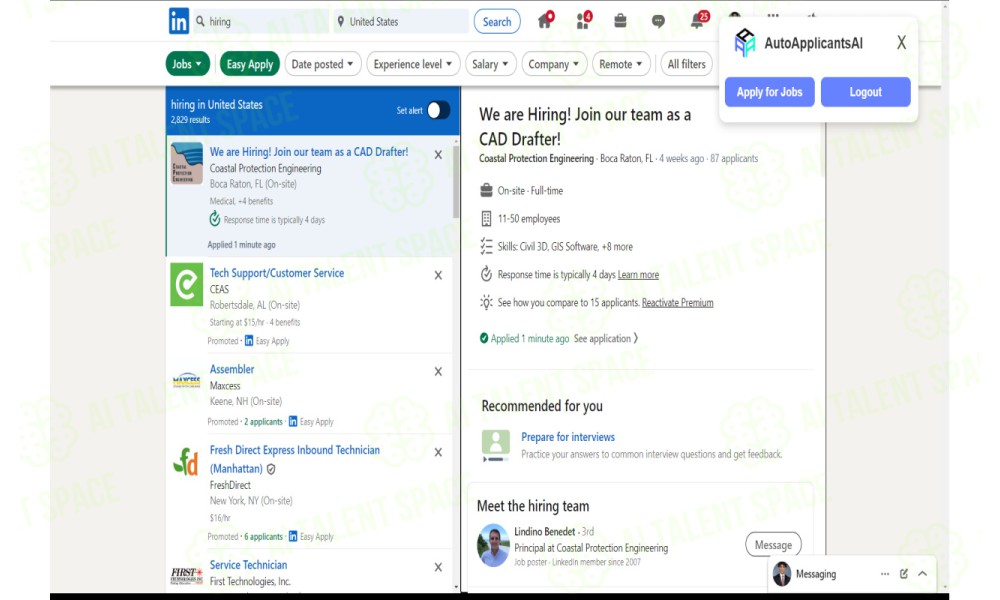The height and width of the screenshot is (600, 1000).
Task: Message Lindino Benedet
Action: 773,545
